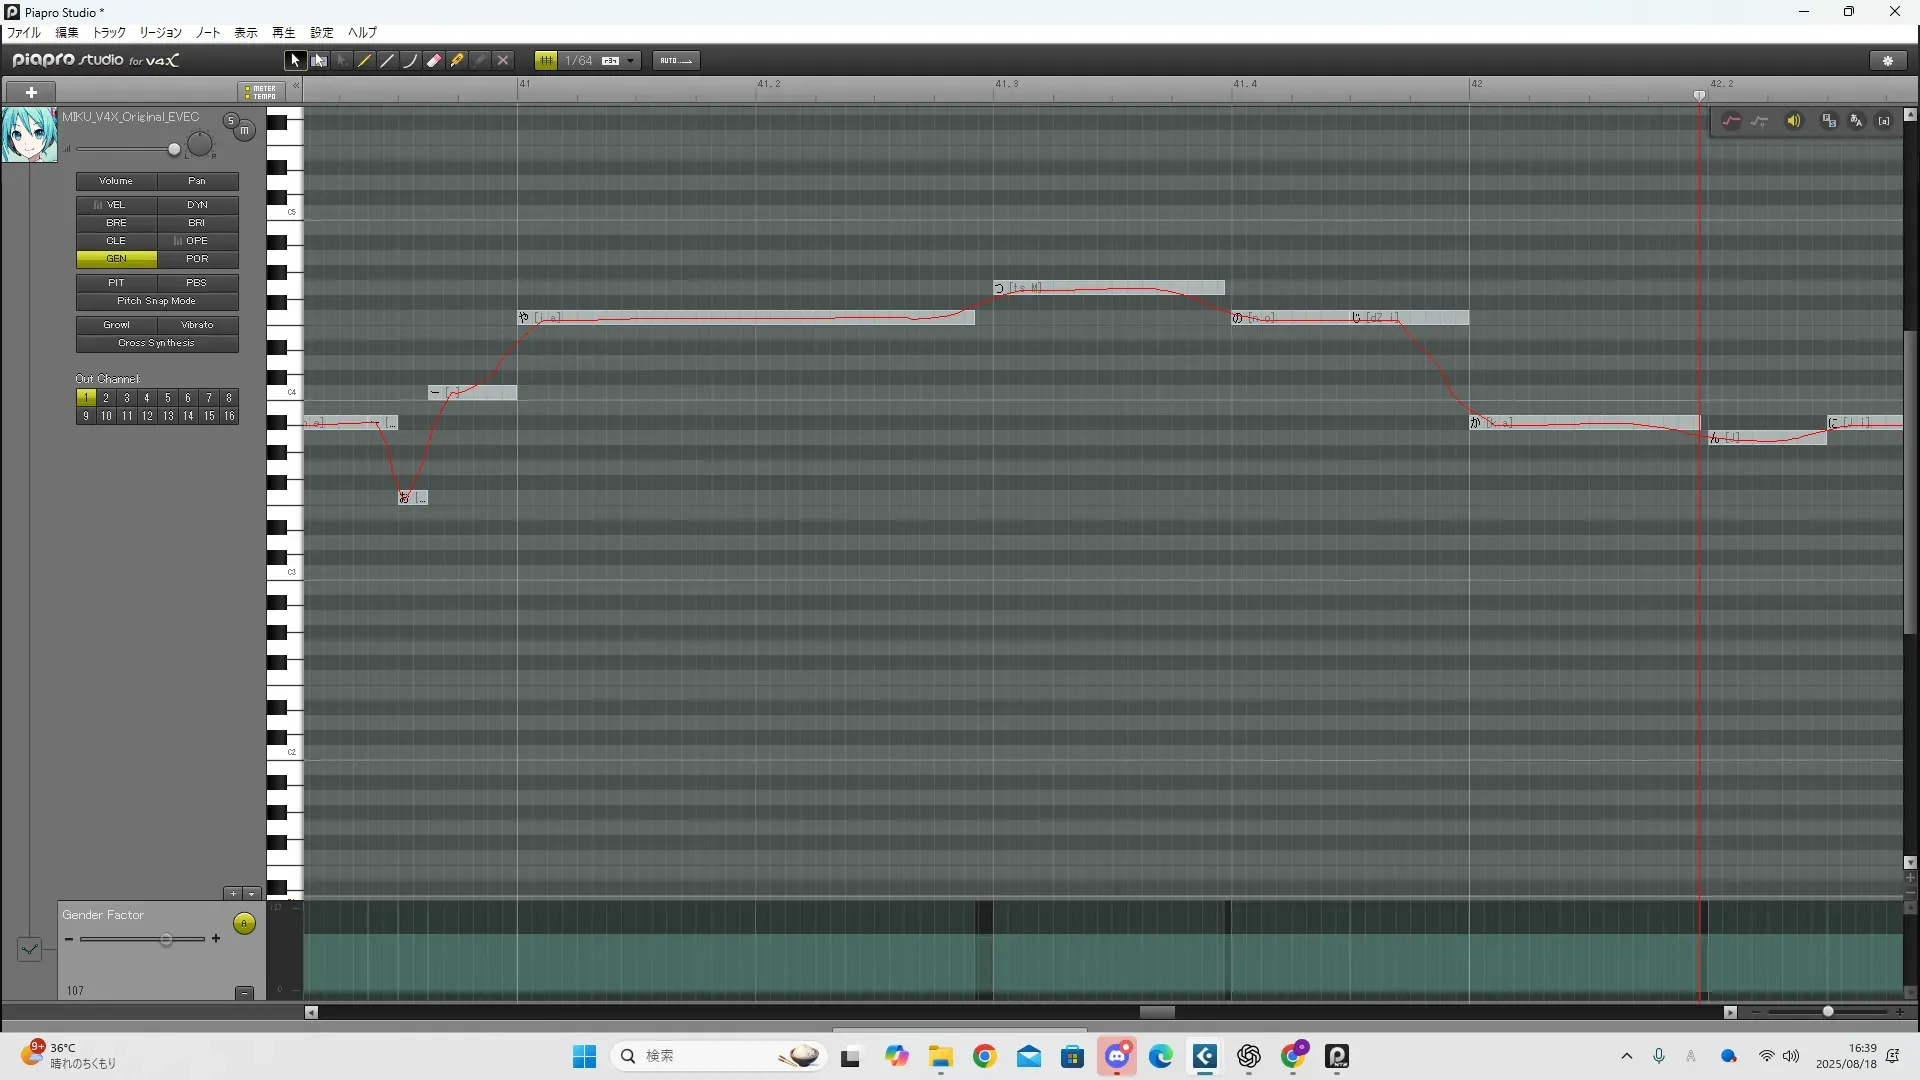Select the VEL parameter button

pyautogui.click(x=116, y=205)
